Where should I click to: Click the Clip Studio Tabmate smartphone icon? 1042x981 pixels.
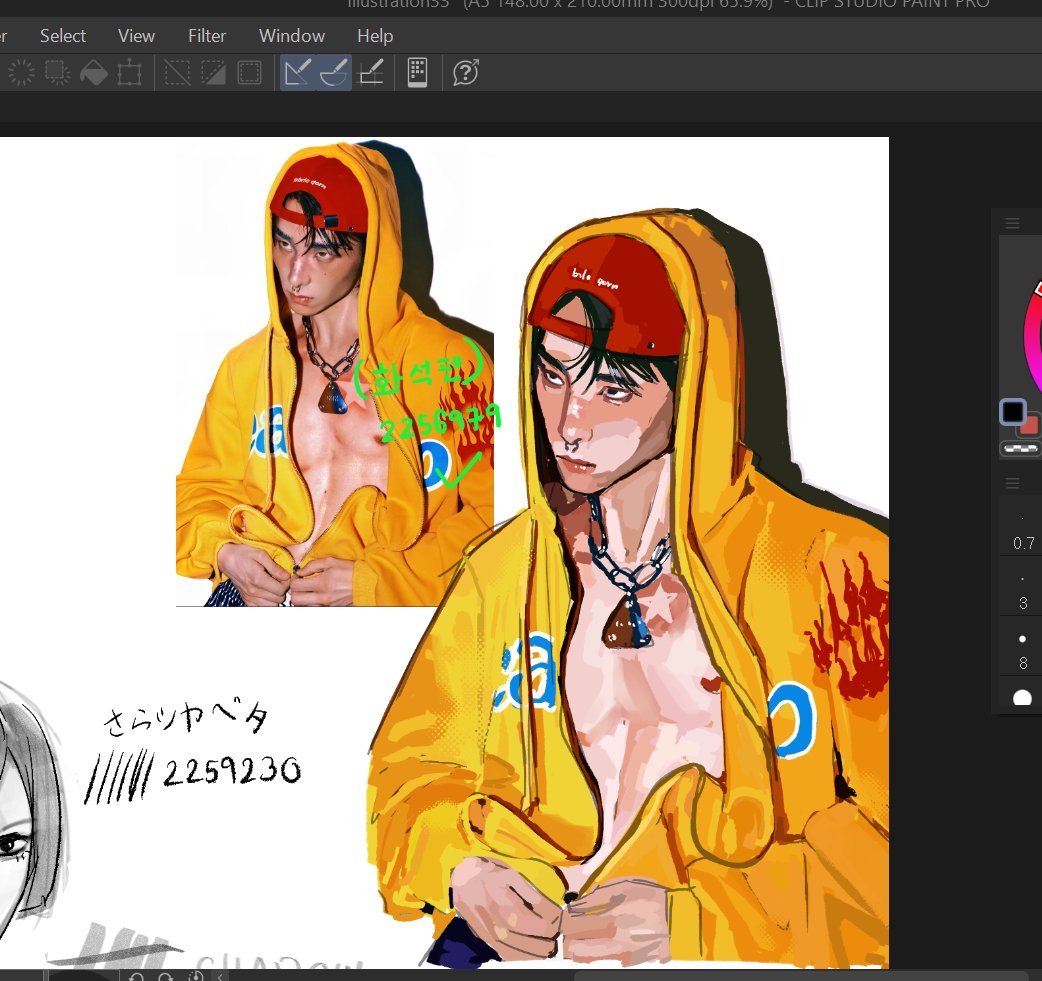tap(417, 72)
